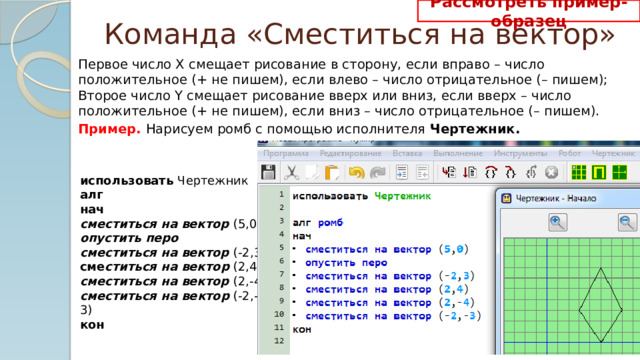Click the Copy page icon
Image resolution: width=640 pixels, height=360 pixels.
pos(312,172)
